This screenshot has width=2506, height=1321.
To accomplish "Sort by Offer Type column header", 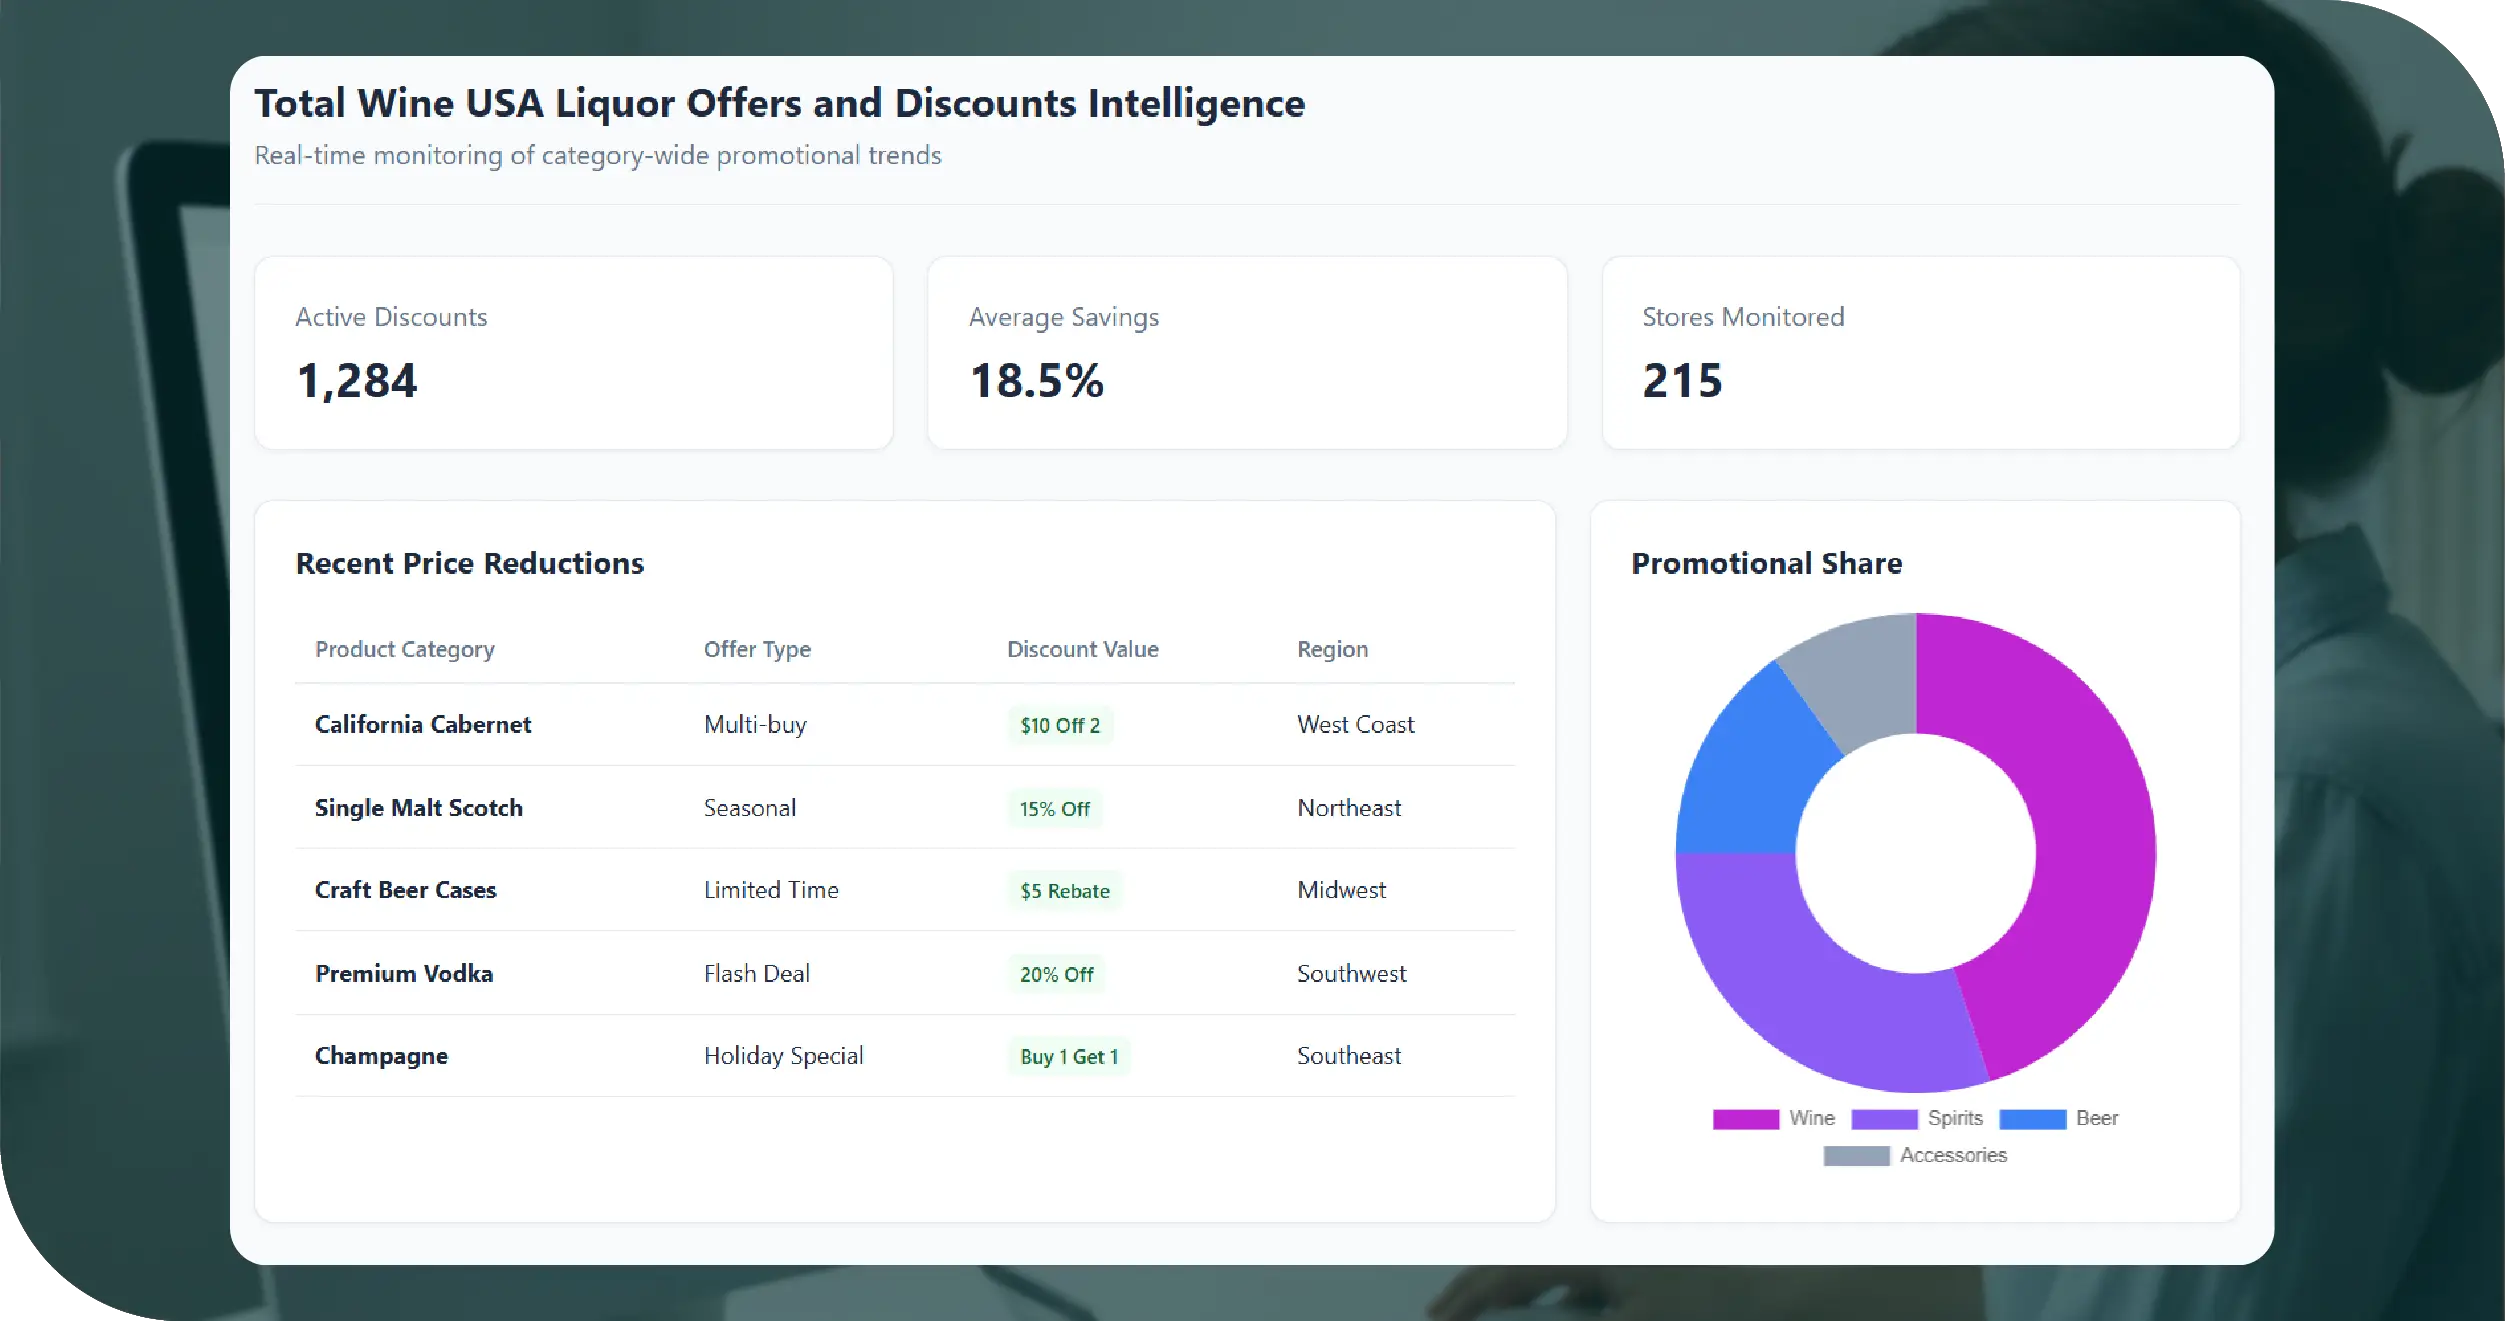I will [757, 649].
